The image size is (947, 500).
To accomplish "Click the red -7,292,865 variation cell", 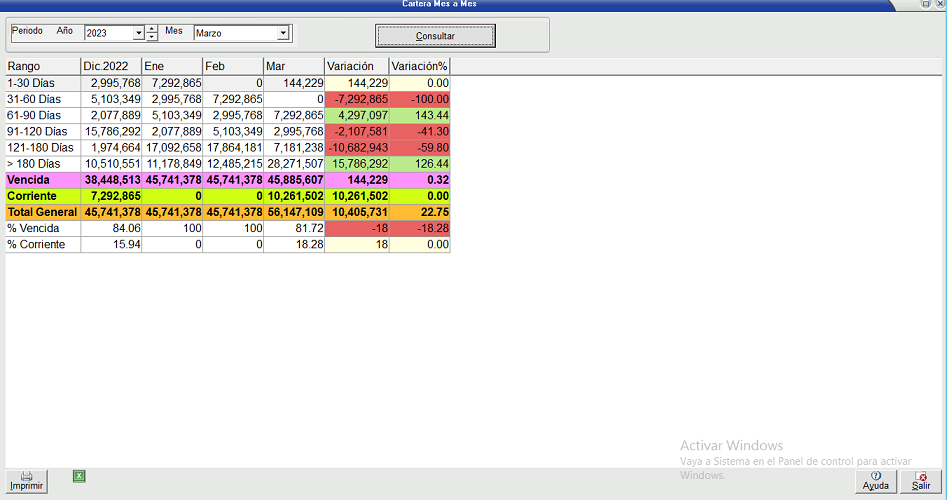I will (x=357, y=99).
